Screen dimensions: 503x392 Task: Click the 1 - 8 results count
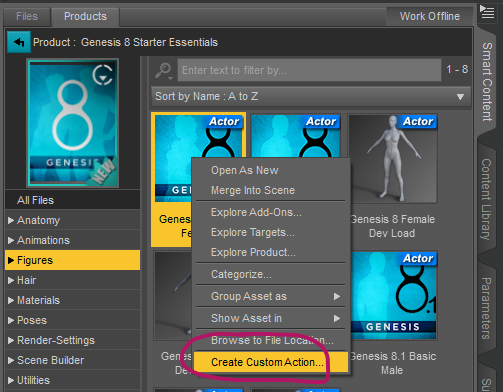coord(457,69)
